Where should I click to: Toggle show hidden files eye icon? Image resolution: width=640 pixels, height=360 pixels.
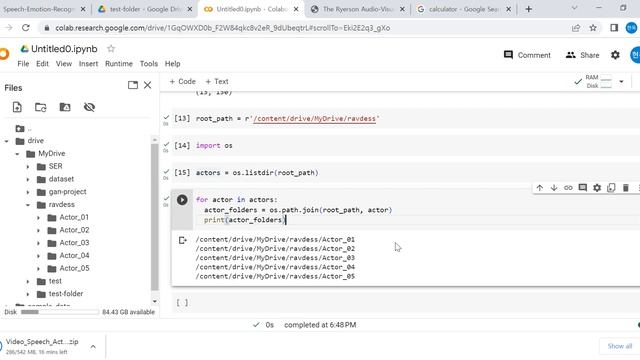(x=89, y=107)
